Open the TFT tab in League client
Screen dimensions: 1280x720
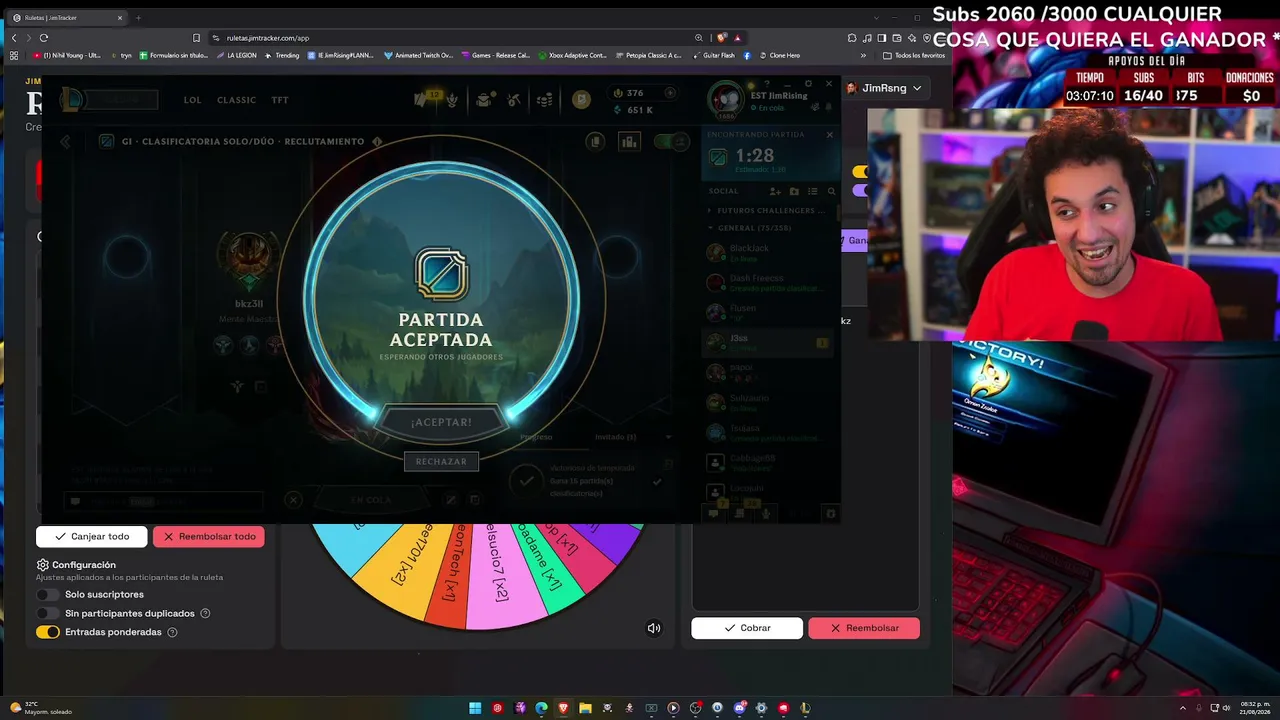click(280, 100)
